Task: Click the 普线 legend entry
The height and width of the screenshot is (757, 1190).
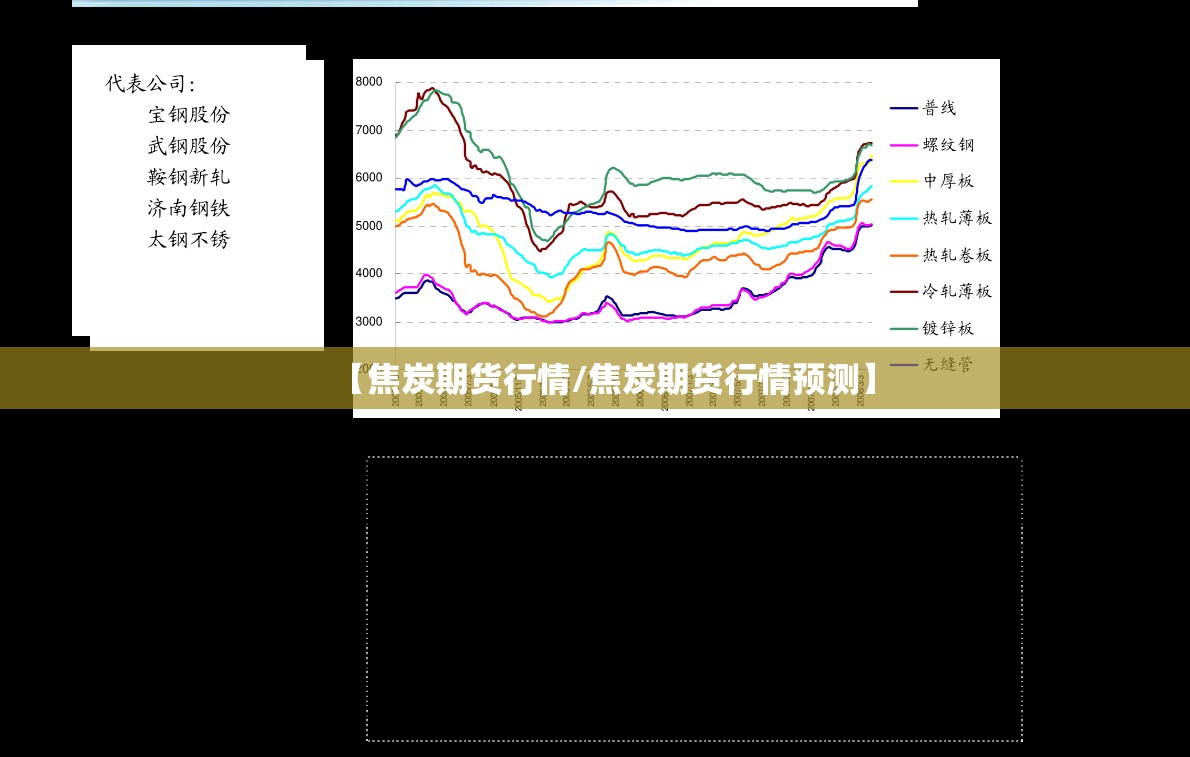Action: (923, 108)
